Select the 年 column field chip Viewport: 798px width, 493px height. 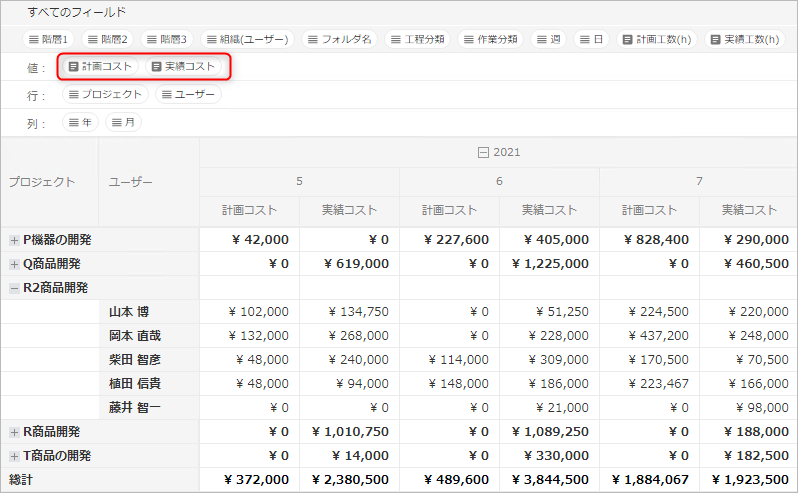pos(81,122)
